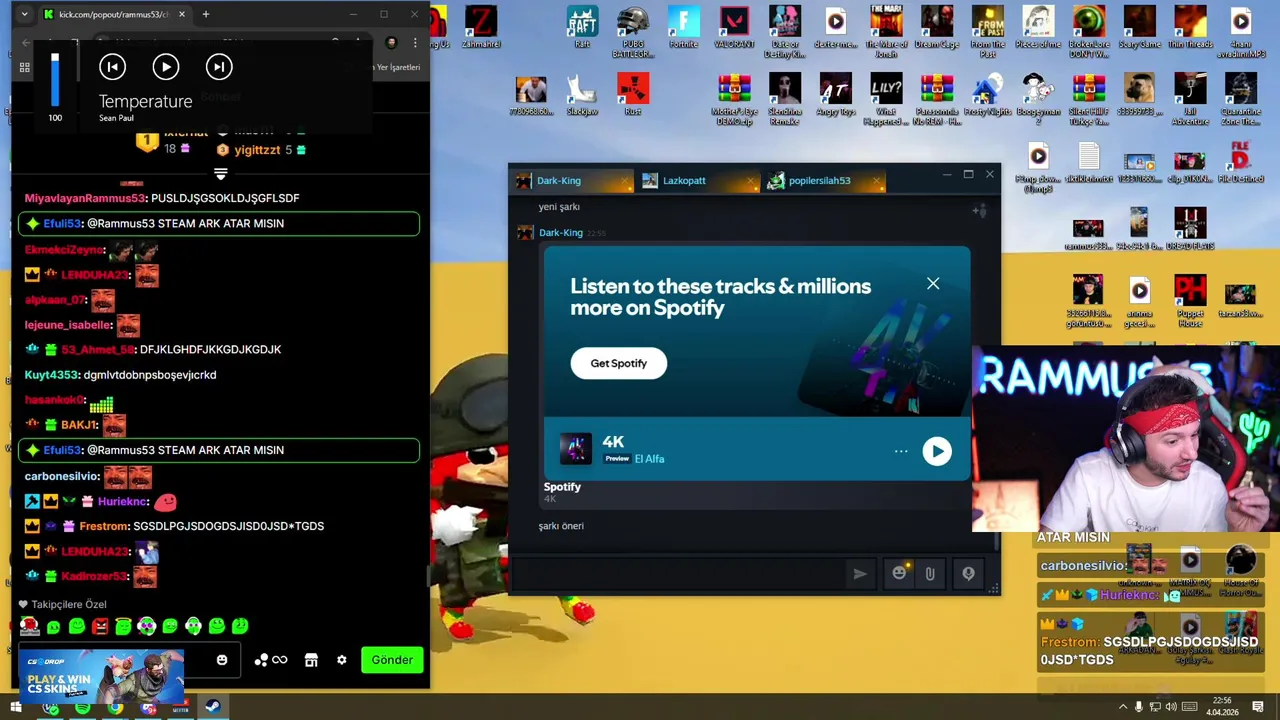Open the Mother's Eye DEMO zip archive
The width and height of the screenshot is (1280, 720).
click(x=734, y=99)
